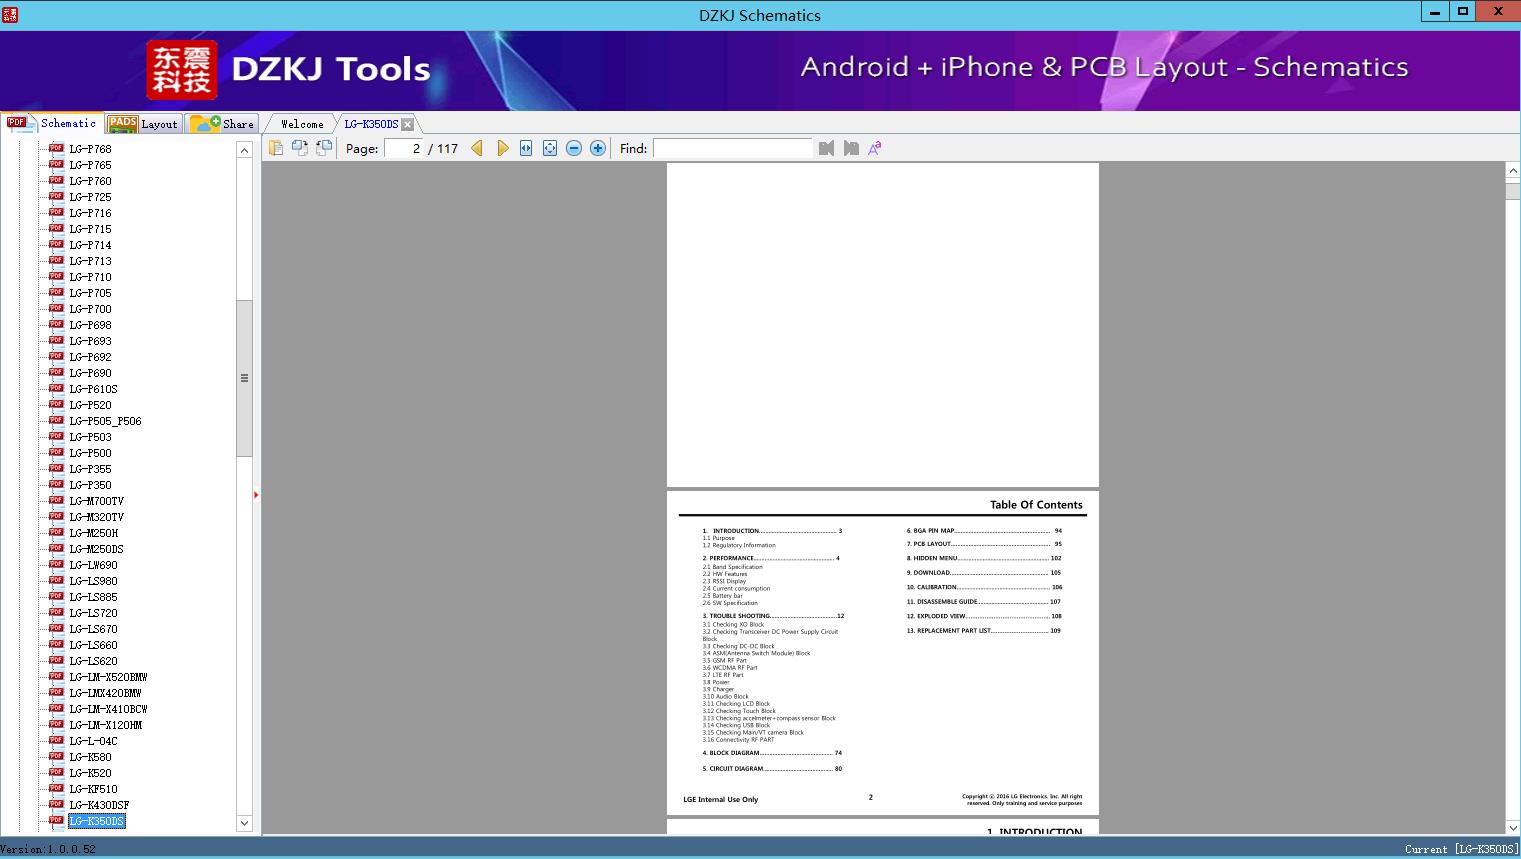
Task: Select LG-M700TV schematic entry
Action: click(x=97, y=501)
